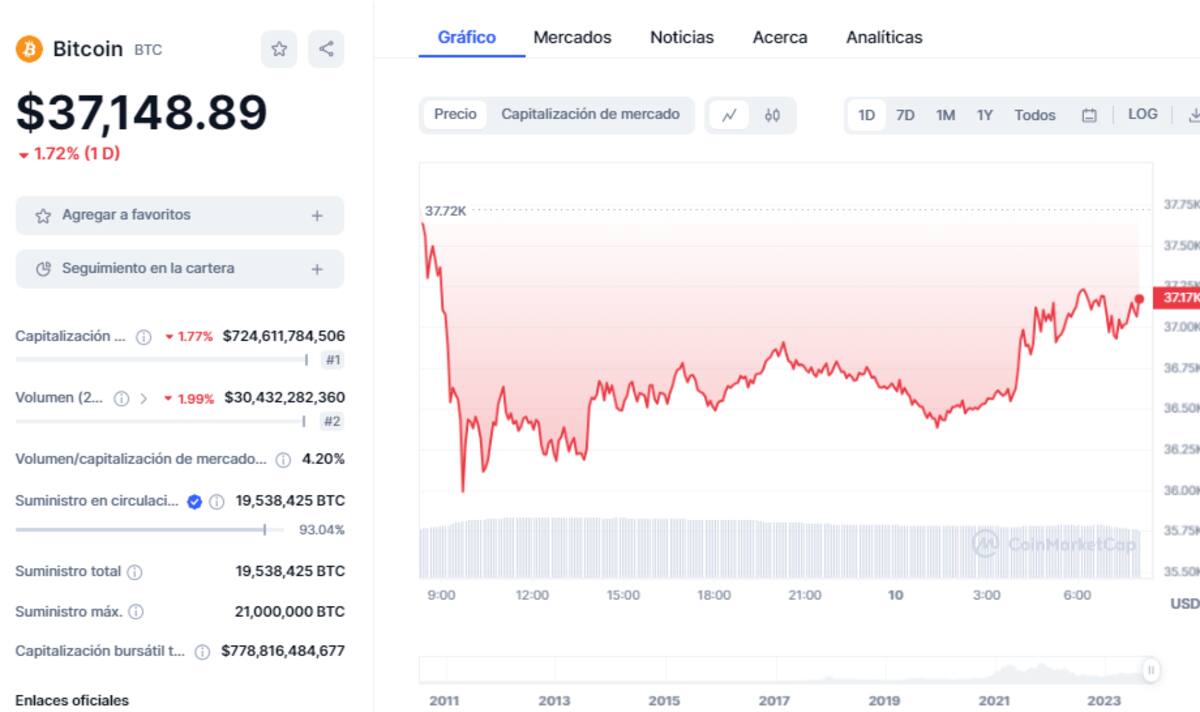Click info icon beside Suministro total
This screenshot has height=712, width=1200.
coord(135,572)
